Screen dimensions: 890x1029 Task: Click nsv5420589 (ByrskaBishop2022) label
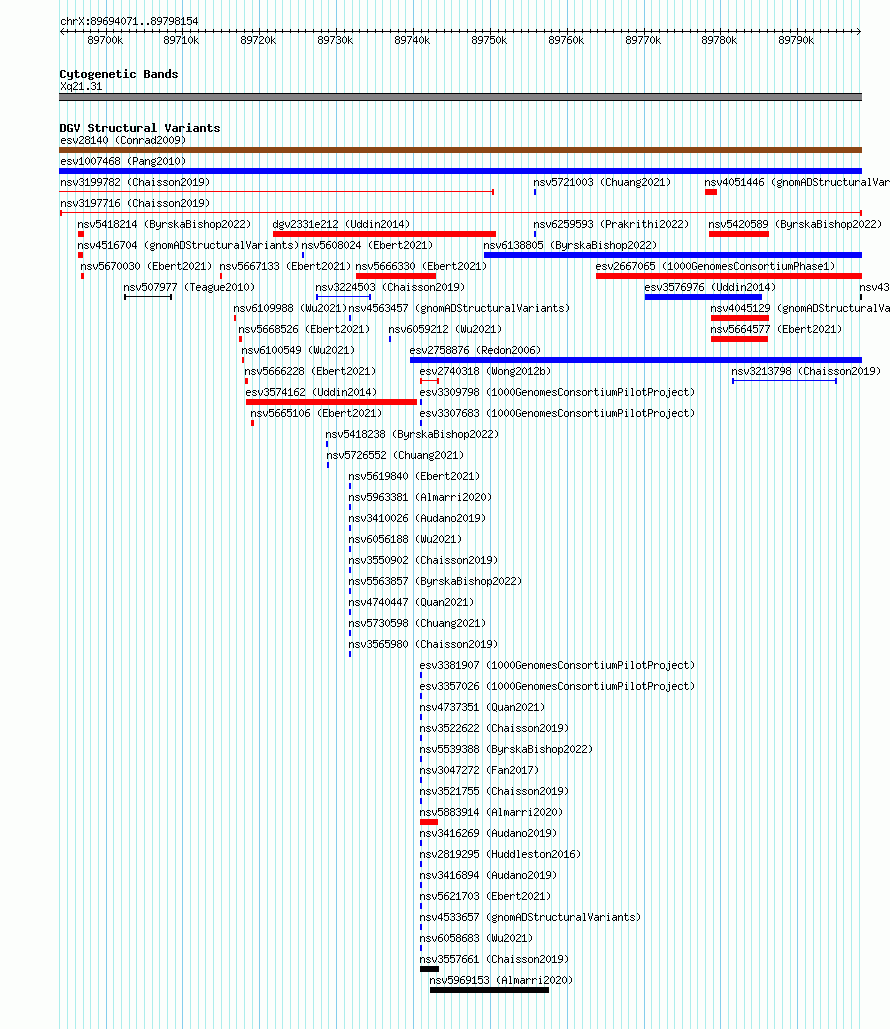[x=795, y=224]
